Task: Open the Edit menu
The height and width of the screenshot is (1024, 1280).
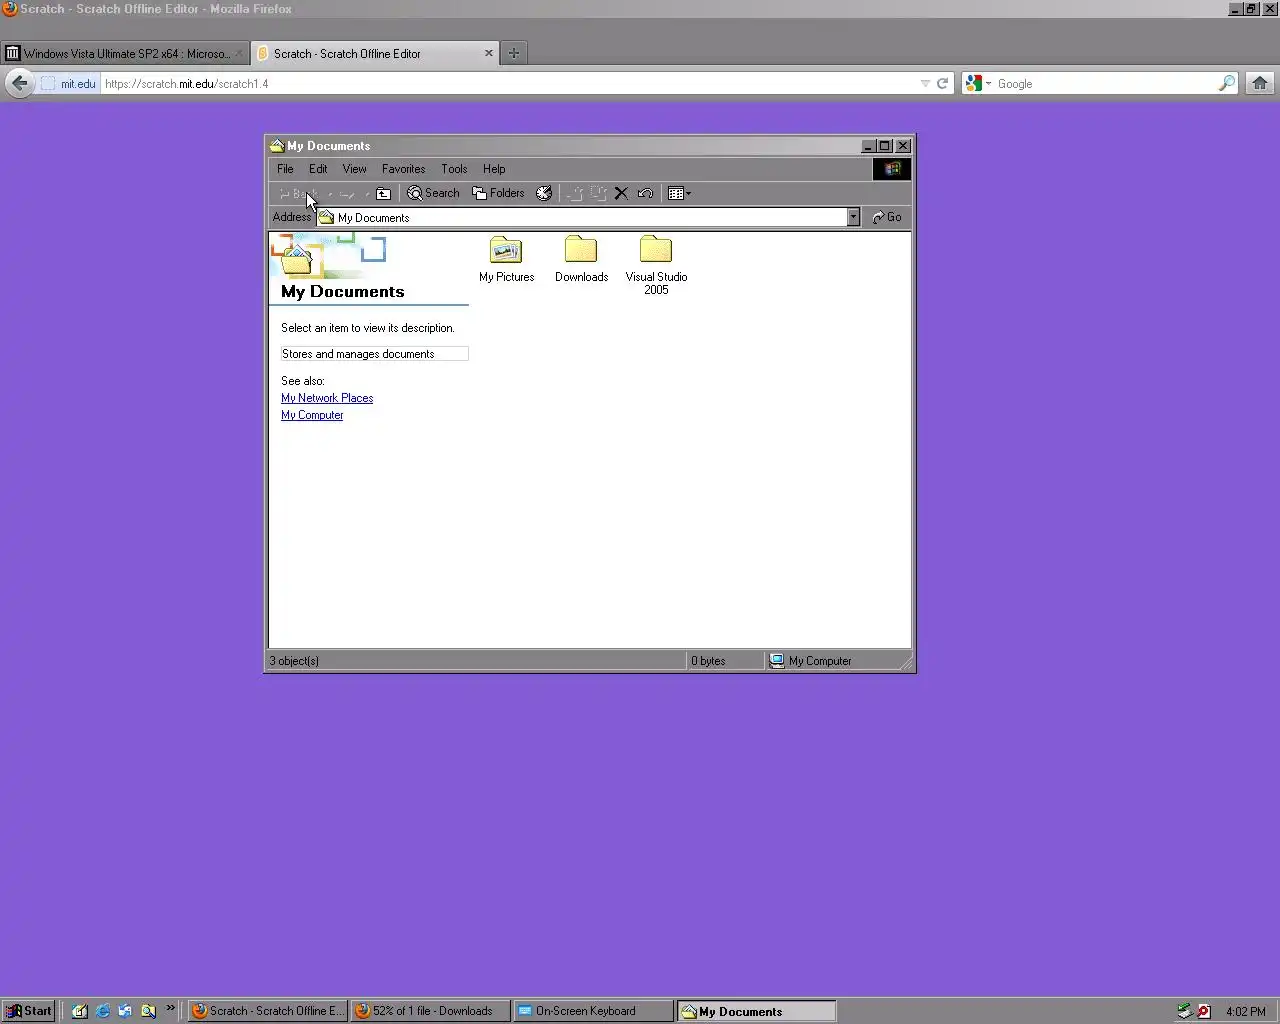Action: 318,169
